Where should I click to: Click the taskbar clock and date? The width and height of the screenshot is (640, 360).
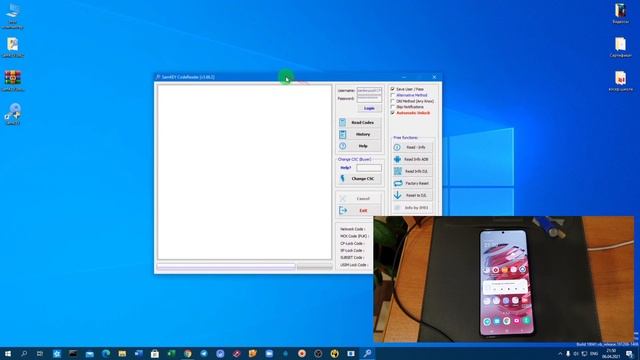pos(611,354)
